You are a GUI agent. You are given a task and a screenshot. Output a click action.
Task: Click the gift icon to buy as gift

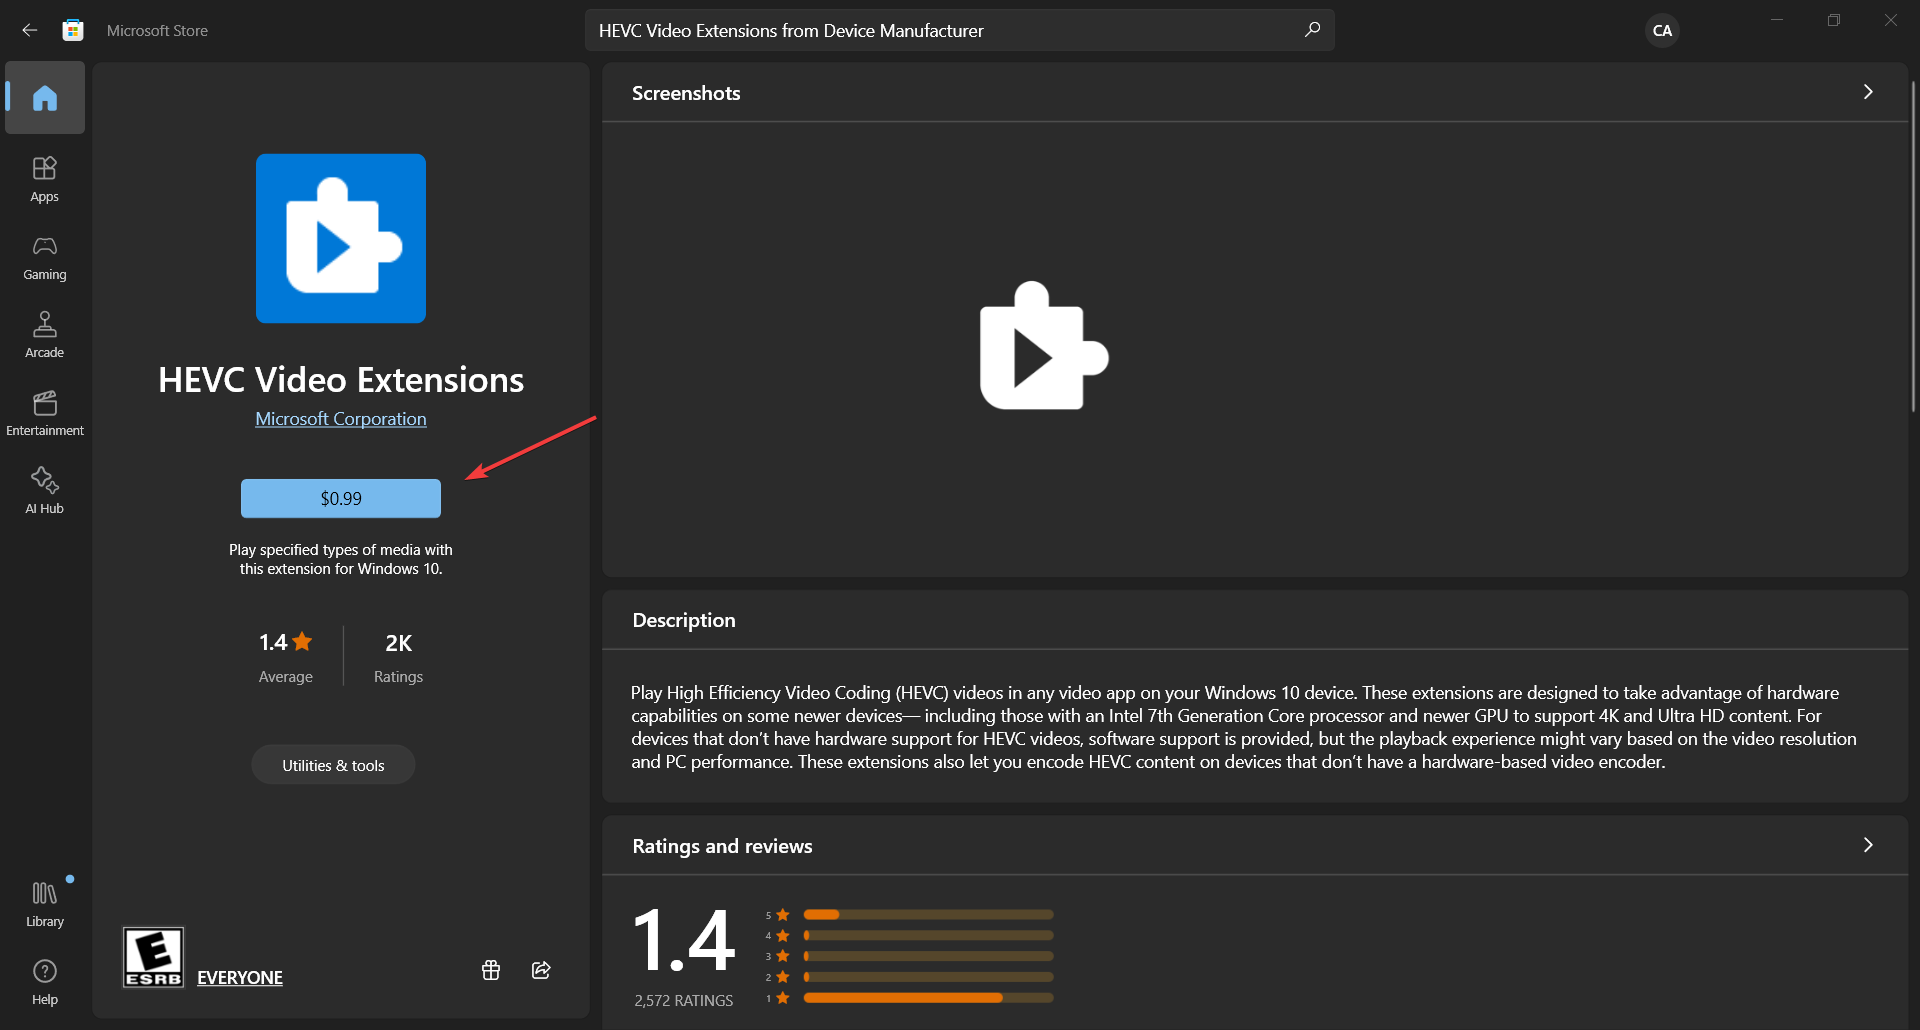[x=491, y=970]
